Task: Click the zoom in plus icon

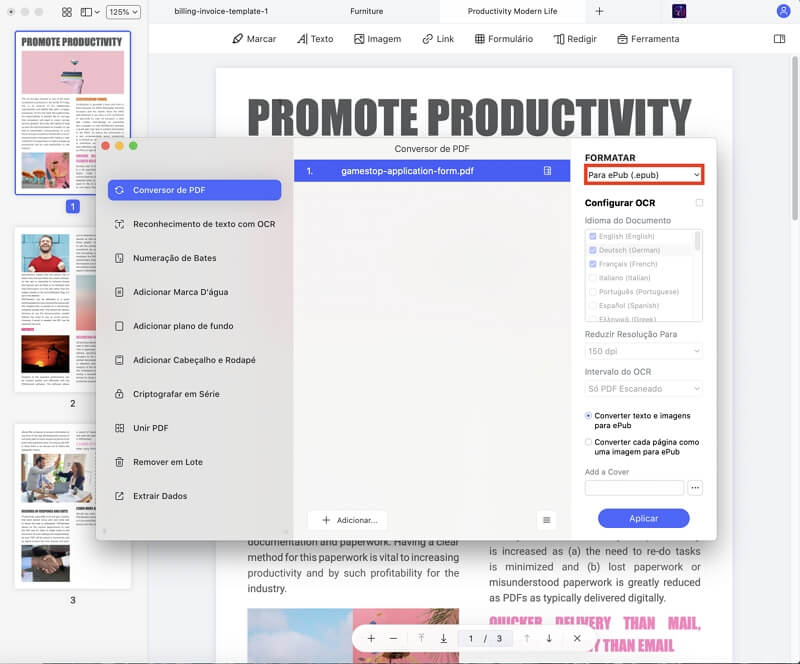Action: 371,638
